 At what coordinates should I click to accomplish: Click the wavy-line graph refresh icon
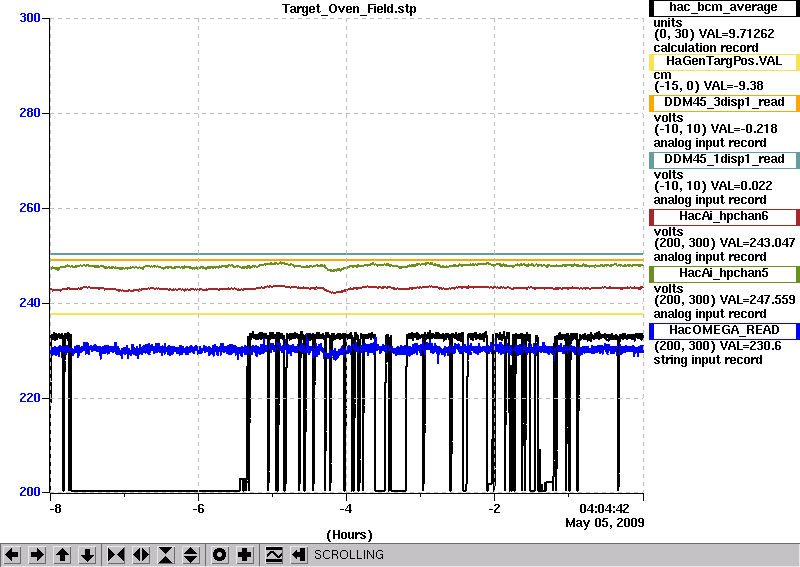[x=274, y=555]
